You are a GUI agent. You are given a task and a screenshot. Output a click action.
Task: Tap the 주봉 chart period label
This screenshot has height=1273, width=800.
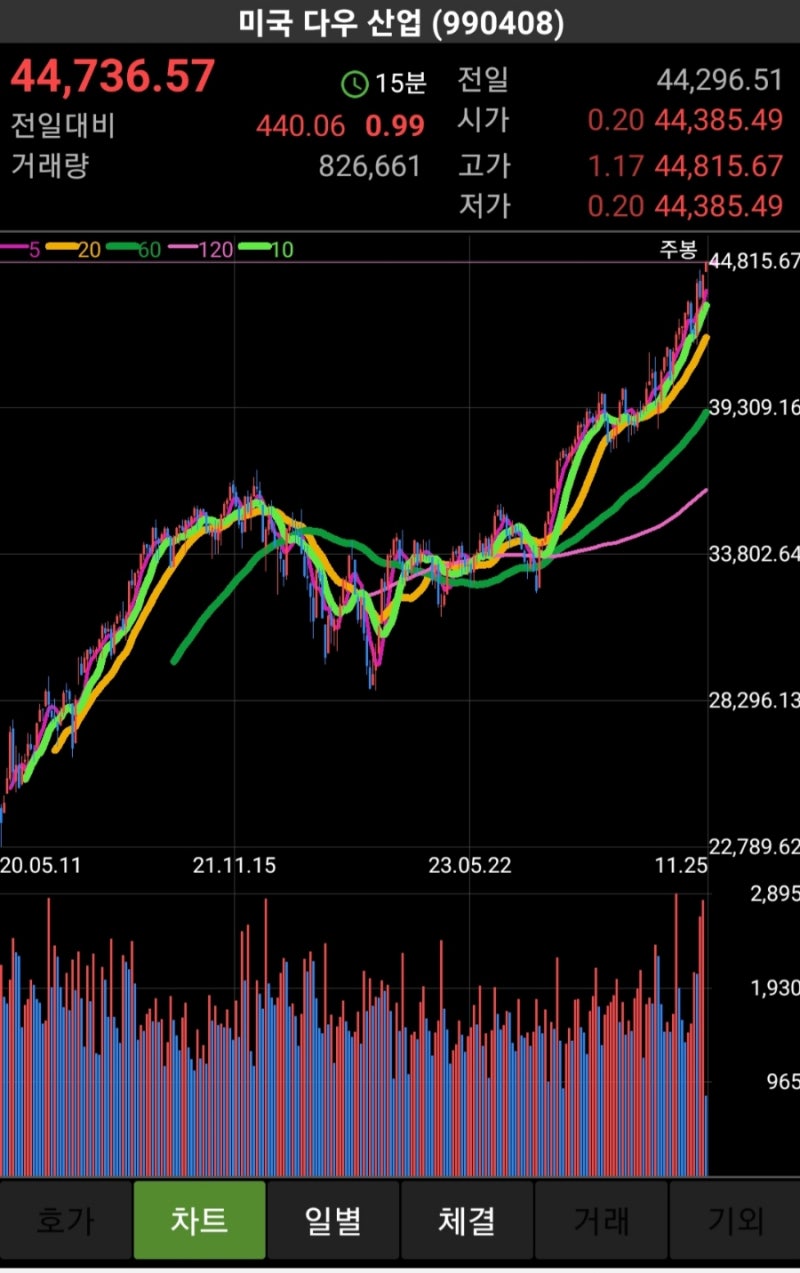pos(677,249)
